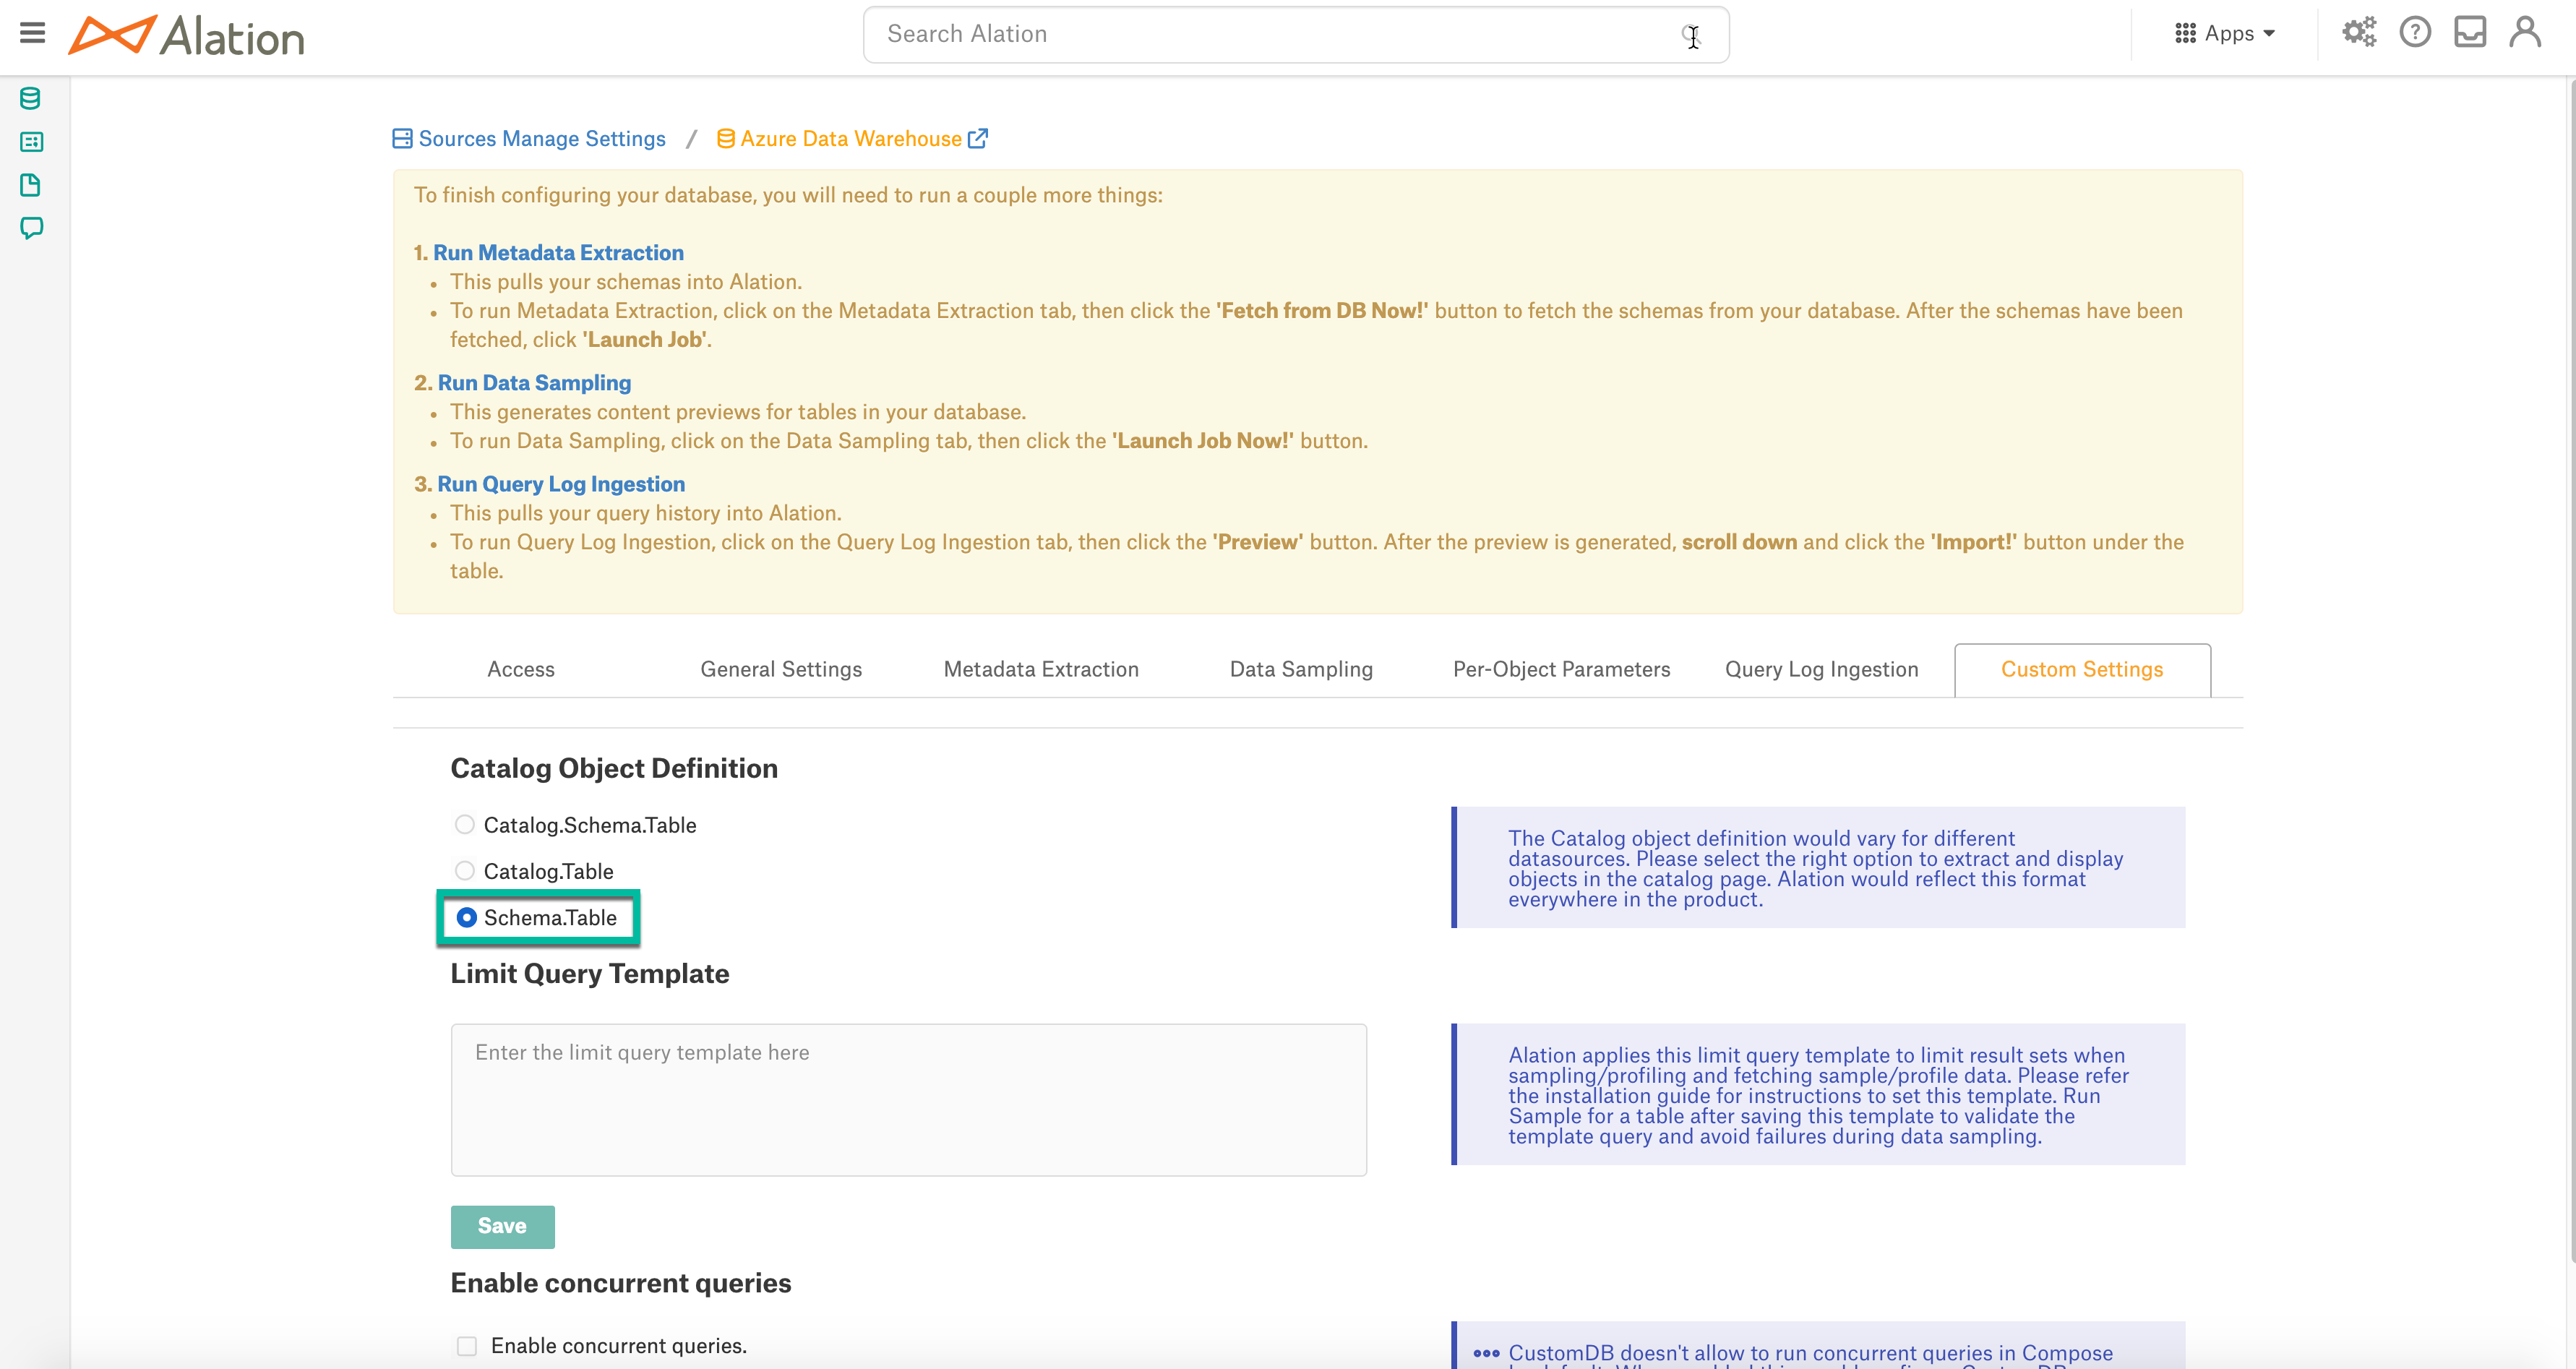Click the Limit Query Template heading
Screen dimensions: 2576x1369
click(x=590, y=973)
